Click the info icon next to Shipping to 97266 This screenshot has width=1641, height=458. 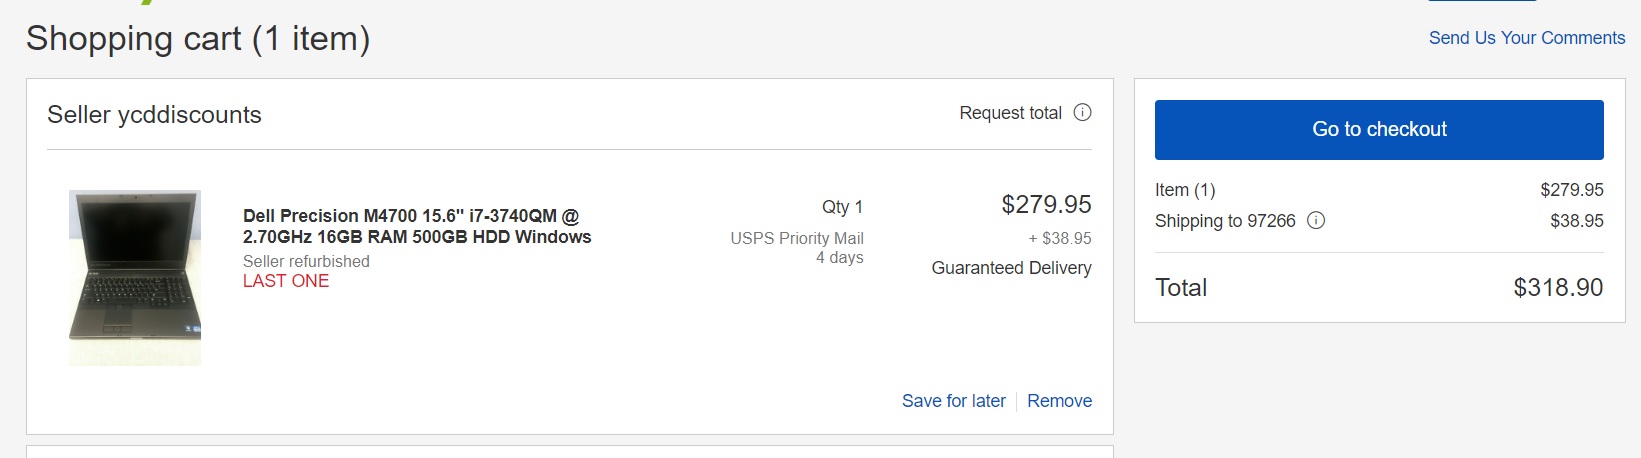(x=1316, y=221)
